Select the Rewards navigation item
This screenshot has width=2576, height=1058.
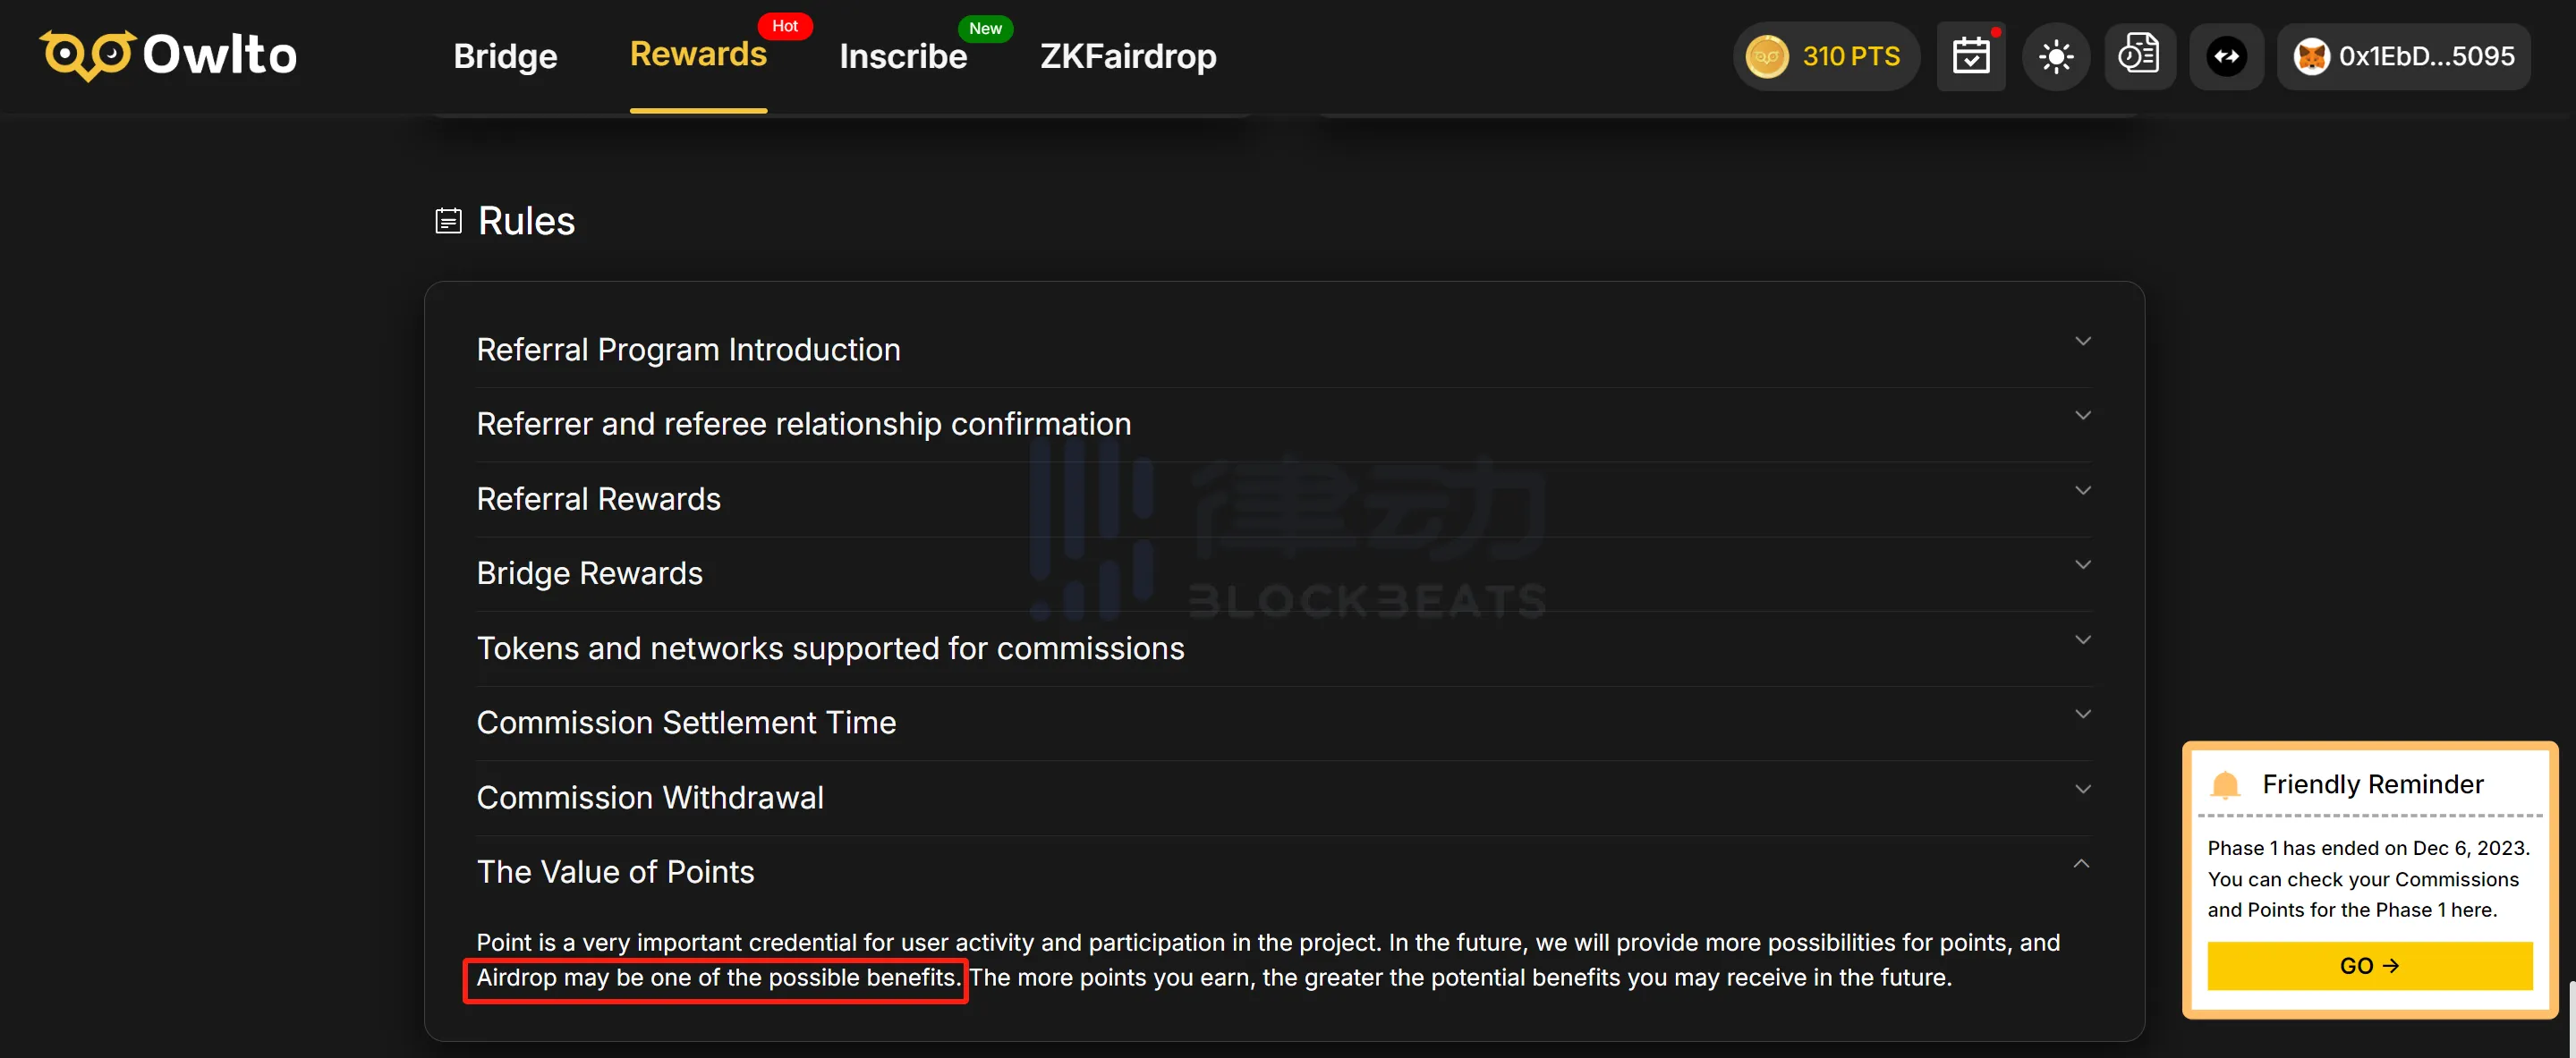(698, 55)
